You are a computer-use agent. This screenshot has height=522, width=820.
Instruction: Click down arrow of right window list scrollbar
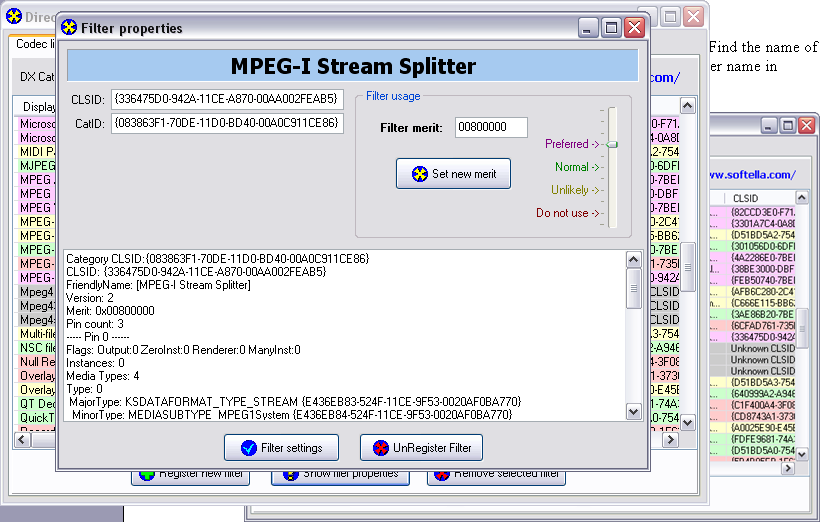pos(802,454)
